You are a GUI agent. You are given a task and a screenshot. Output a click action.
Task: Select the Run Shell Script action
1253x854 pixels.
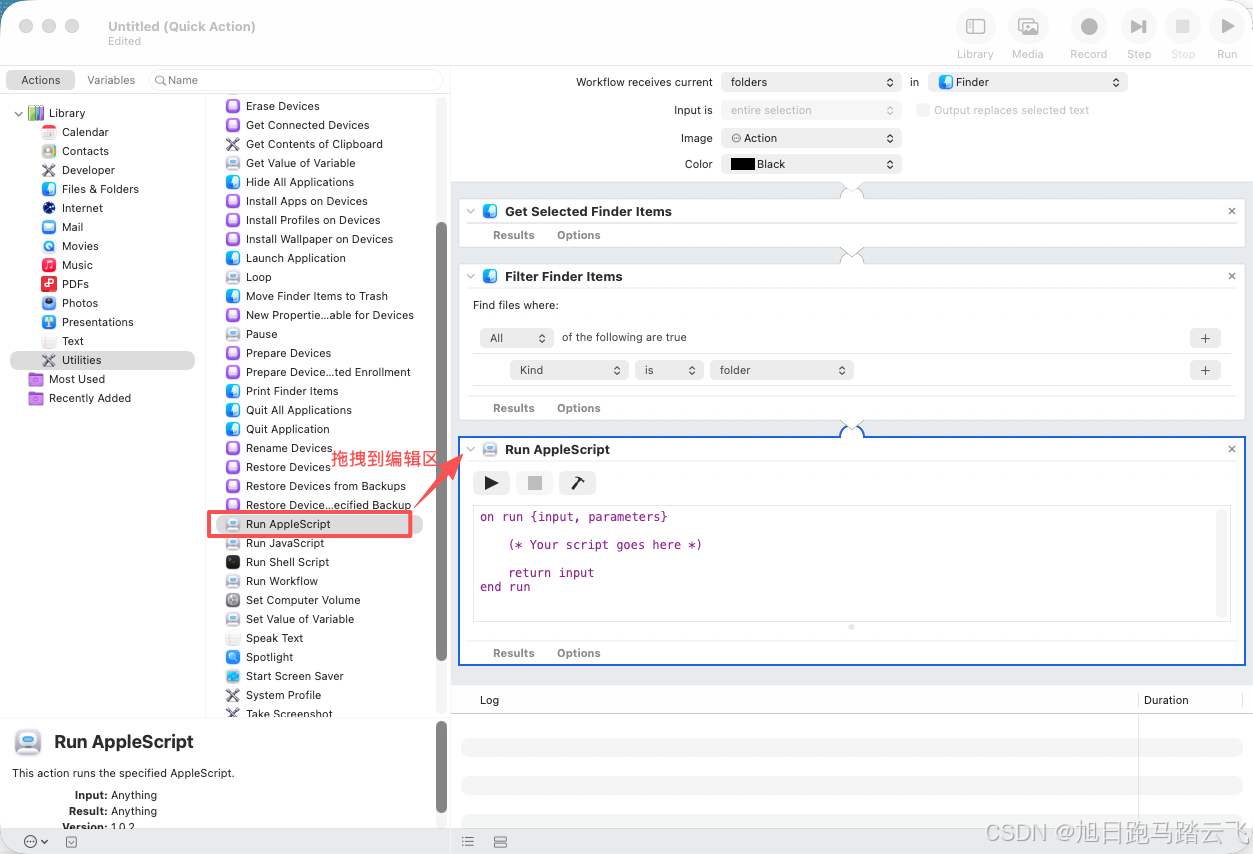(x=287, y=562)
